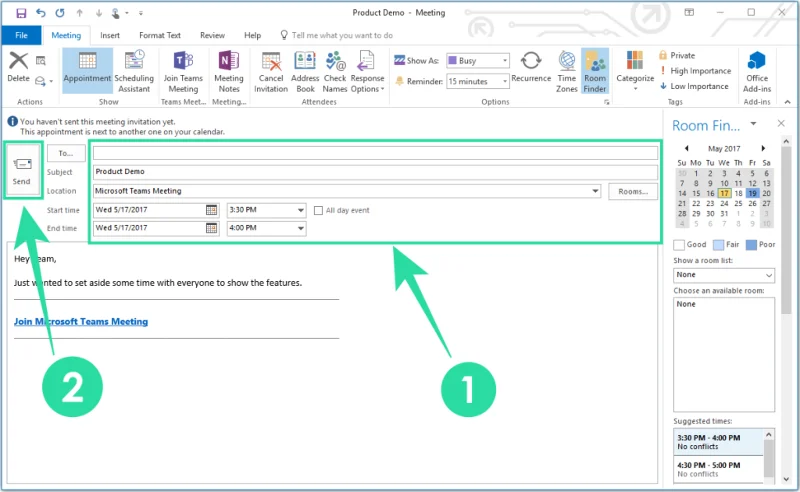The width and height of the screenshot is (800, 492).
Task: Click Check Names icon
Action: tap(335, 71)
